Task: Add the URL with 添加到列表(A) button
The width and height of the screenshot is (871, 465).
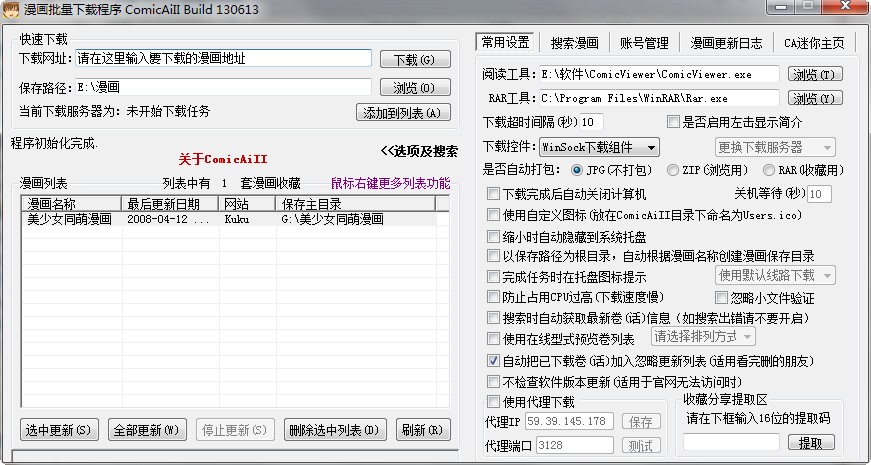Action: (x=401, y=113)
